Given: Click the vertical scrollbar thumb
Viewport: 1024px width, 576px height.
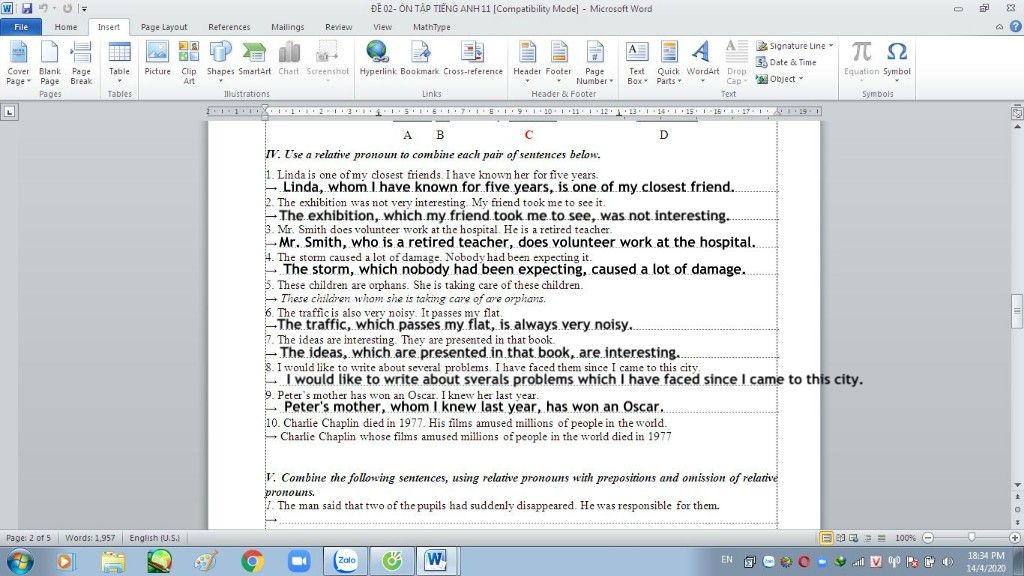Looking at the screenshot, I should pyautogui.click(x=1017, y=312).
